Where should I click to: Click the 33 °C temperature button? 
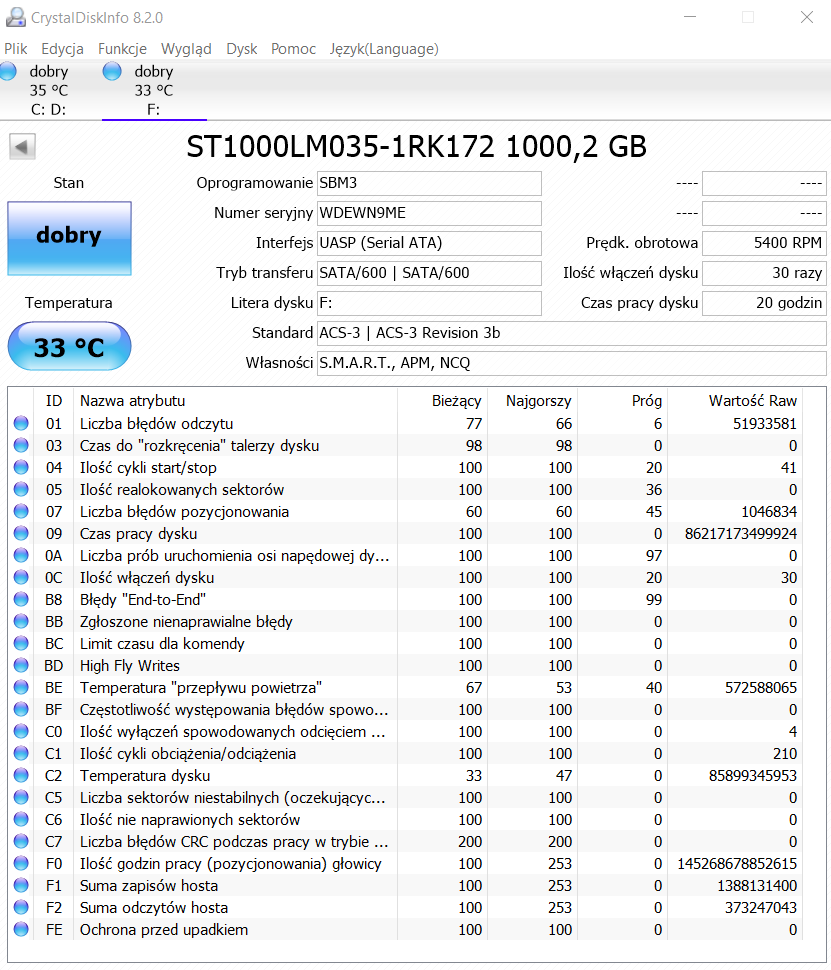tap(69, 346)
